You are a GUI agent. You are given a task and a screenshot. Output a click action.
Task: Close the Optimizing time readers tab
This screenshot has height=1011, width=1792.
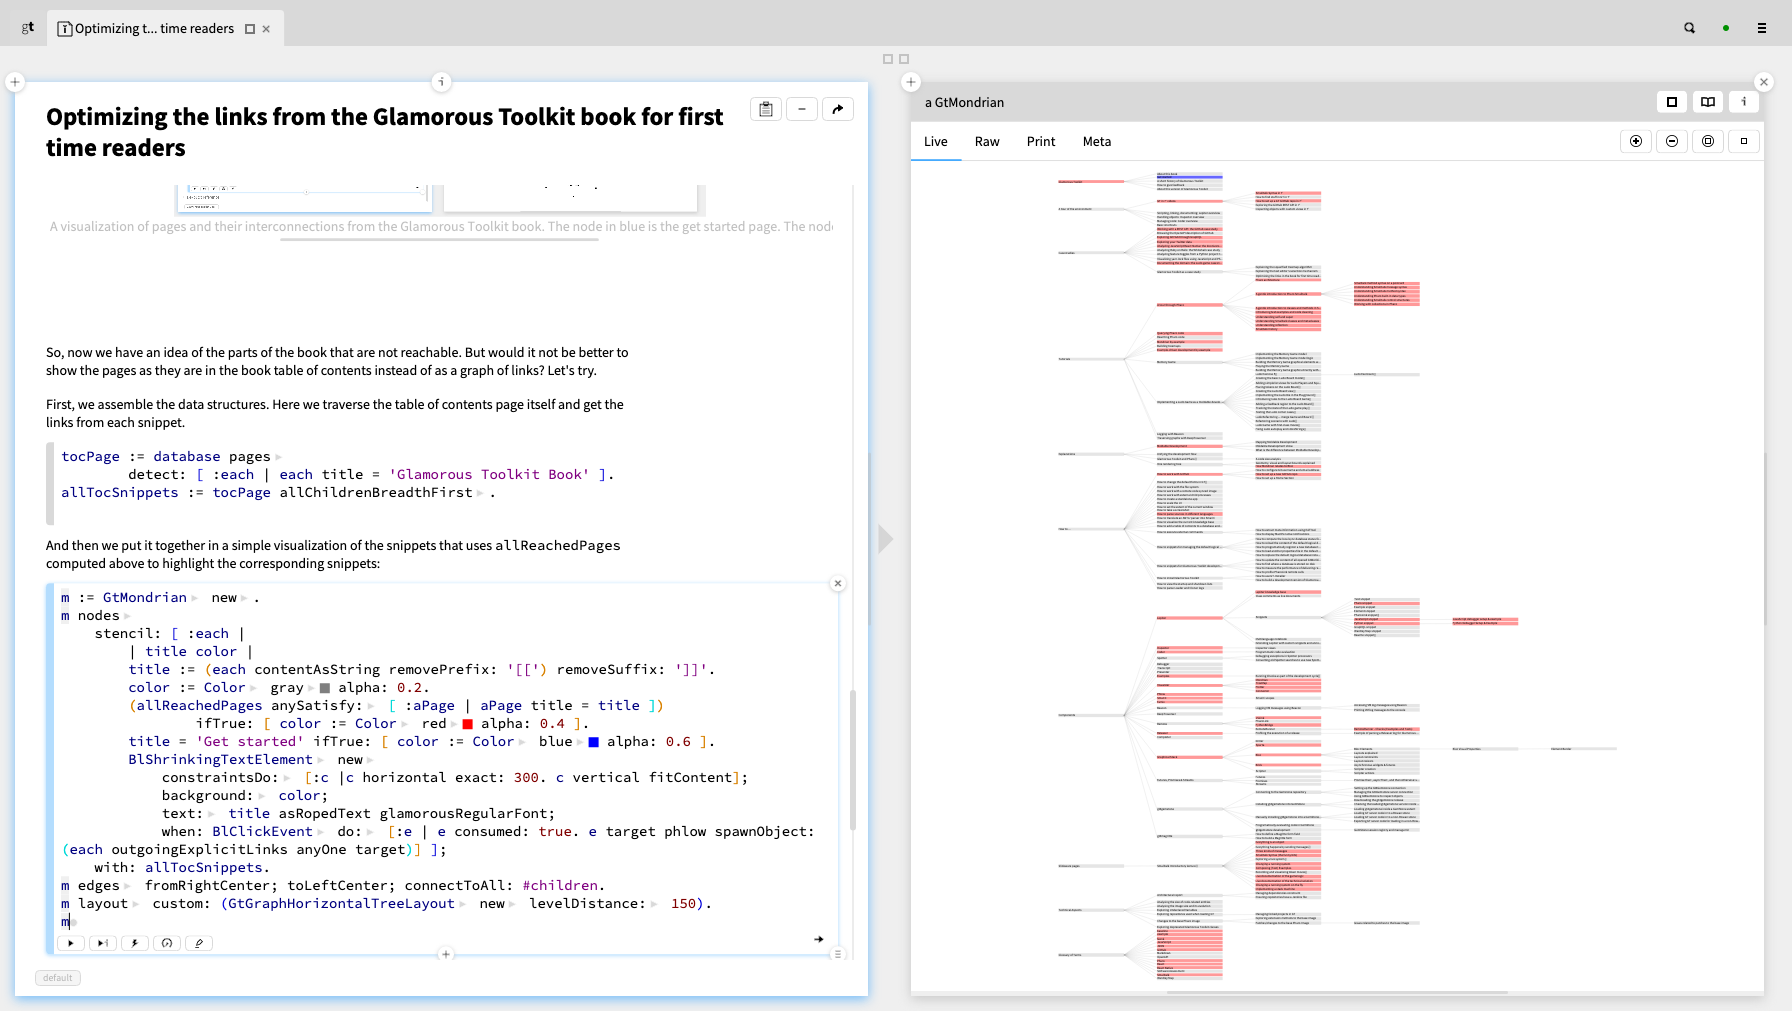[266, 29]
